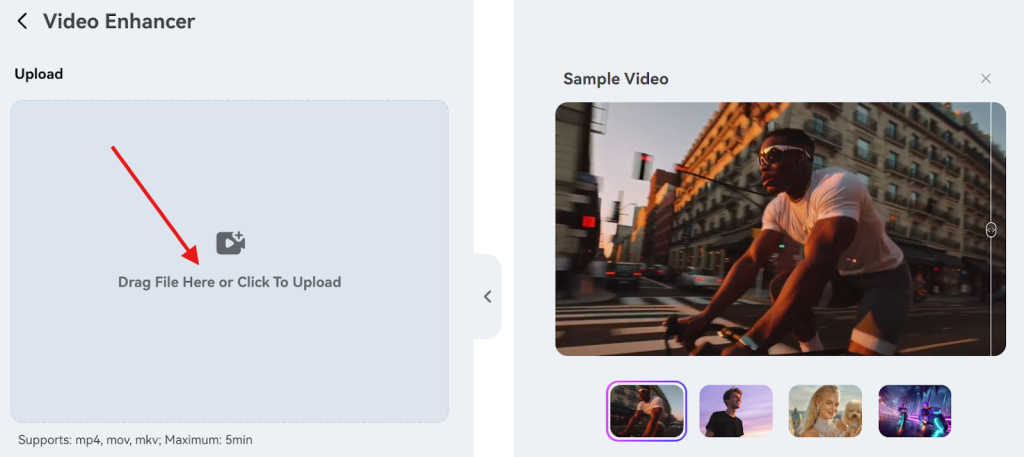Click the 'Video Enhancer' page title
The height and width of the screenshot is (457, 1024).
[x=118, y=21]
